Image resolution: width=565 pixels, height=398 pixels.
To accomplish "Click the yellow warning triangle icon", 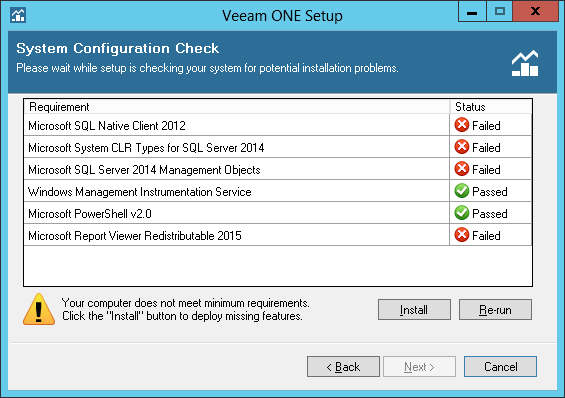I will [x=39, y=309].
